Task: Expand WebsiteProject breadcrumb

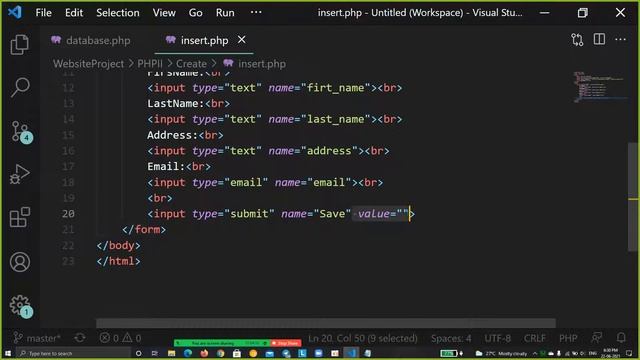Action: point(88,64)
